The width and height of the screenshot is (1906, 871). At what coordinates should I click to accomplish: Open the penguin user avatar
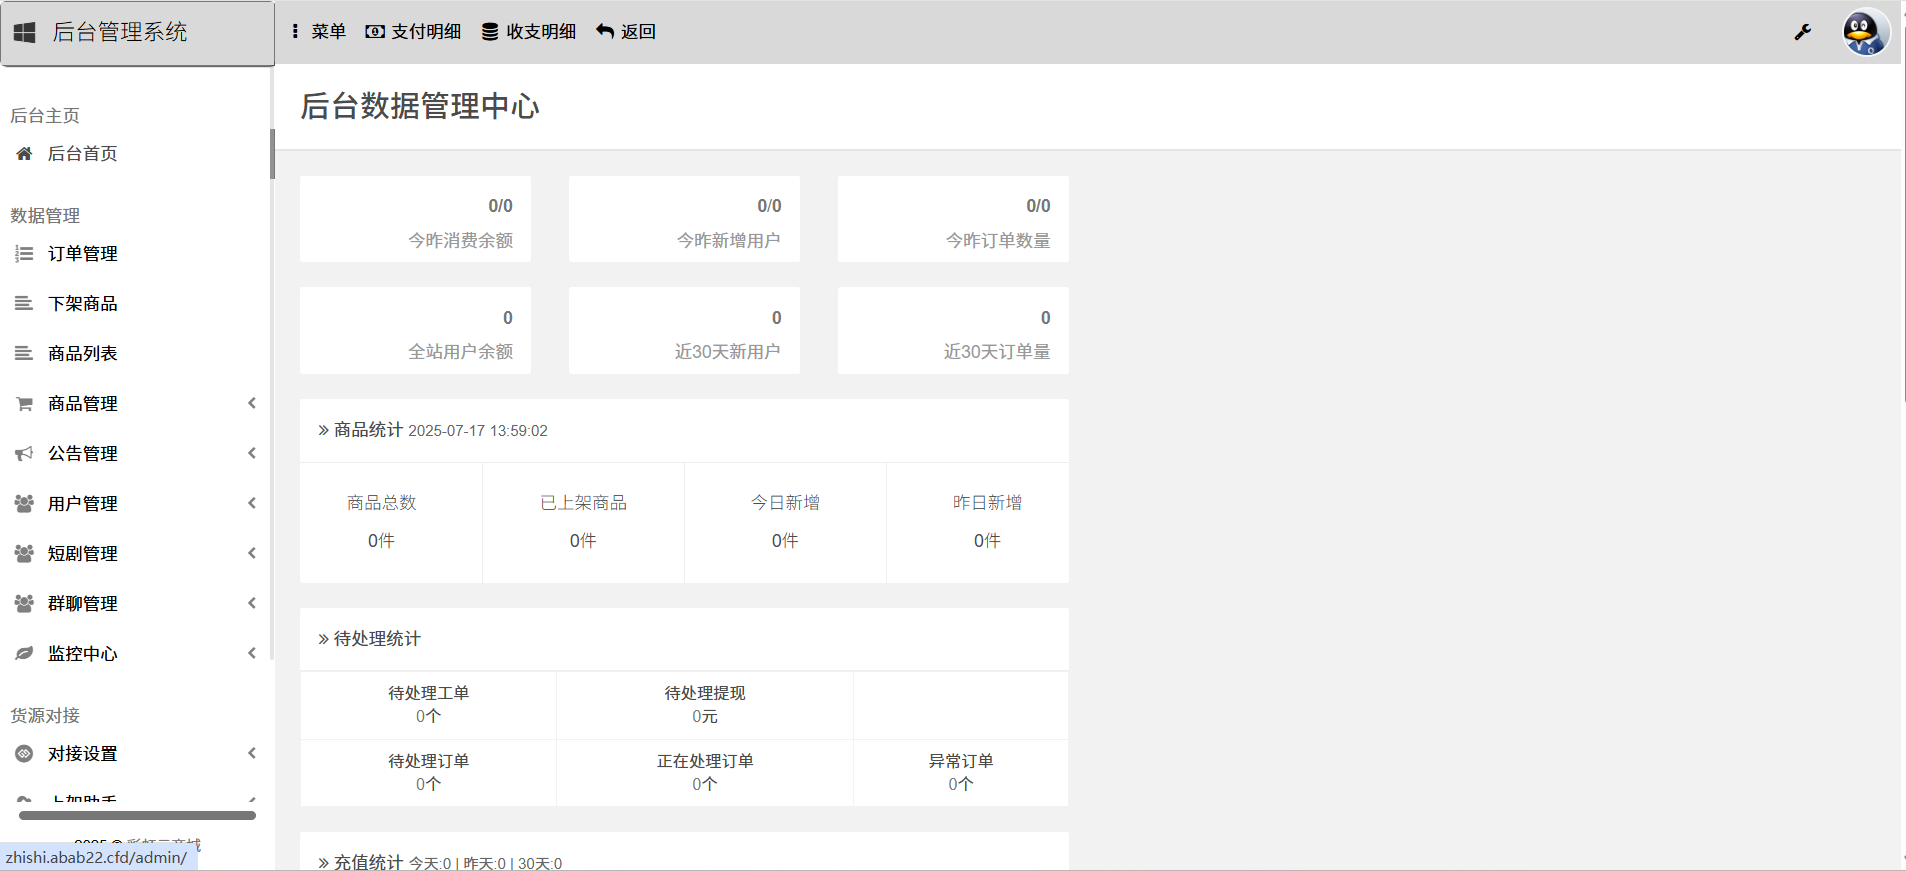coord(1865,33)
